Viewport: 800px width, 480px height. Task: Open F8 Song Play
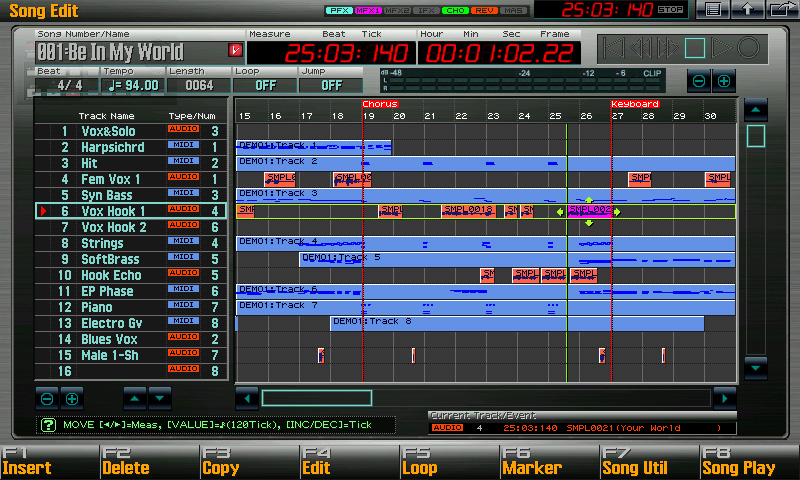coord(750,462)
